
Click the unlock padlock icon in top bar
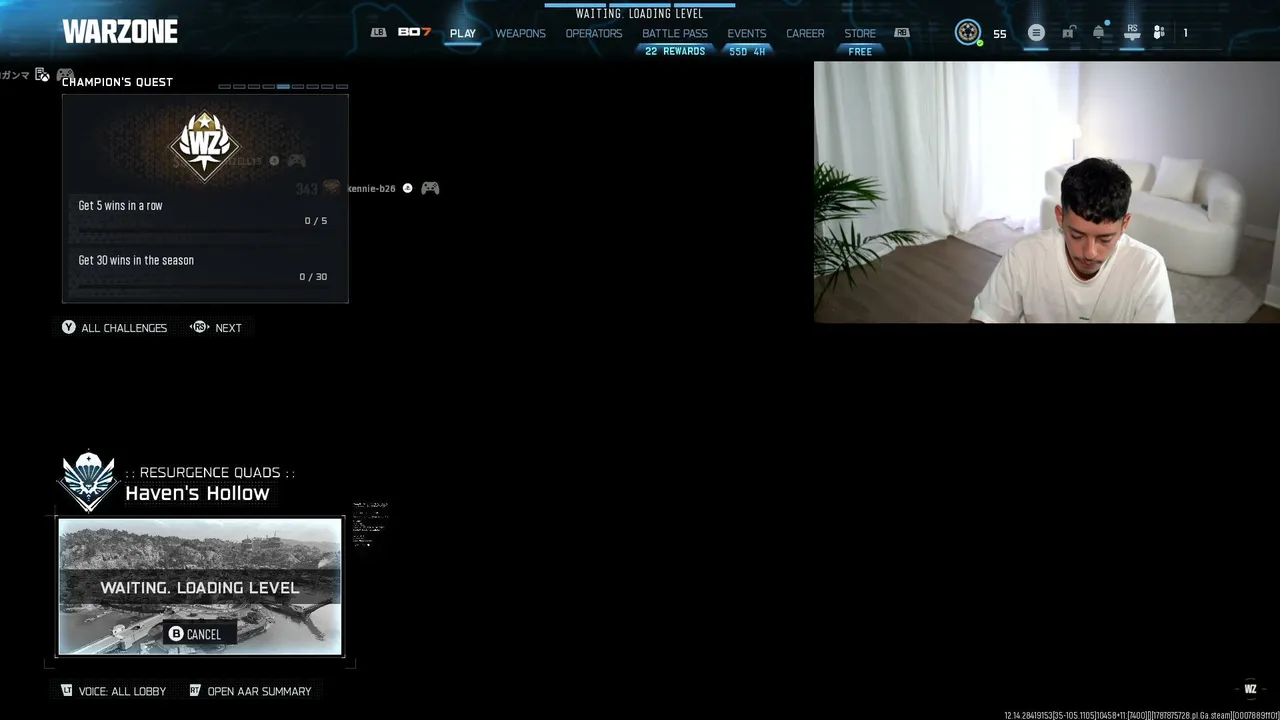click(1068, 33)
